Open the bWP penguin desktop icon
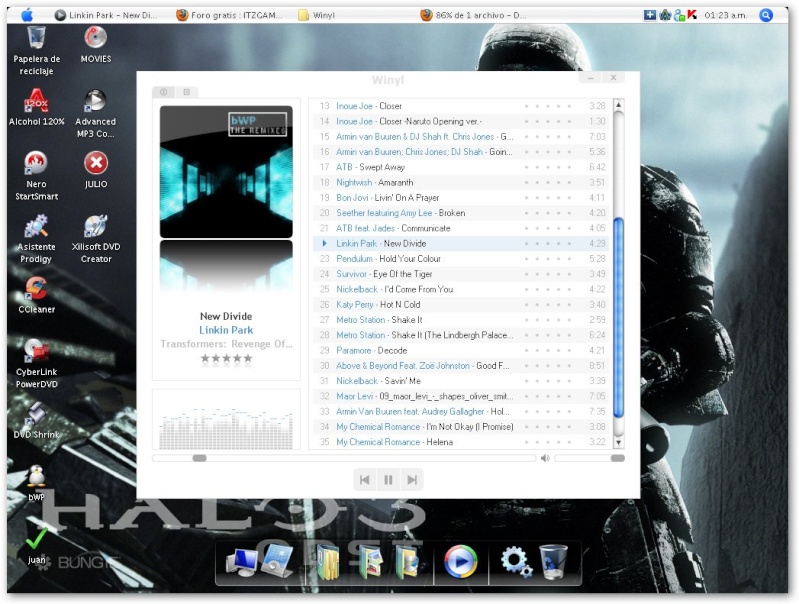This screenshot has width=799, height=604. point(36,483)
